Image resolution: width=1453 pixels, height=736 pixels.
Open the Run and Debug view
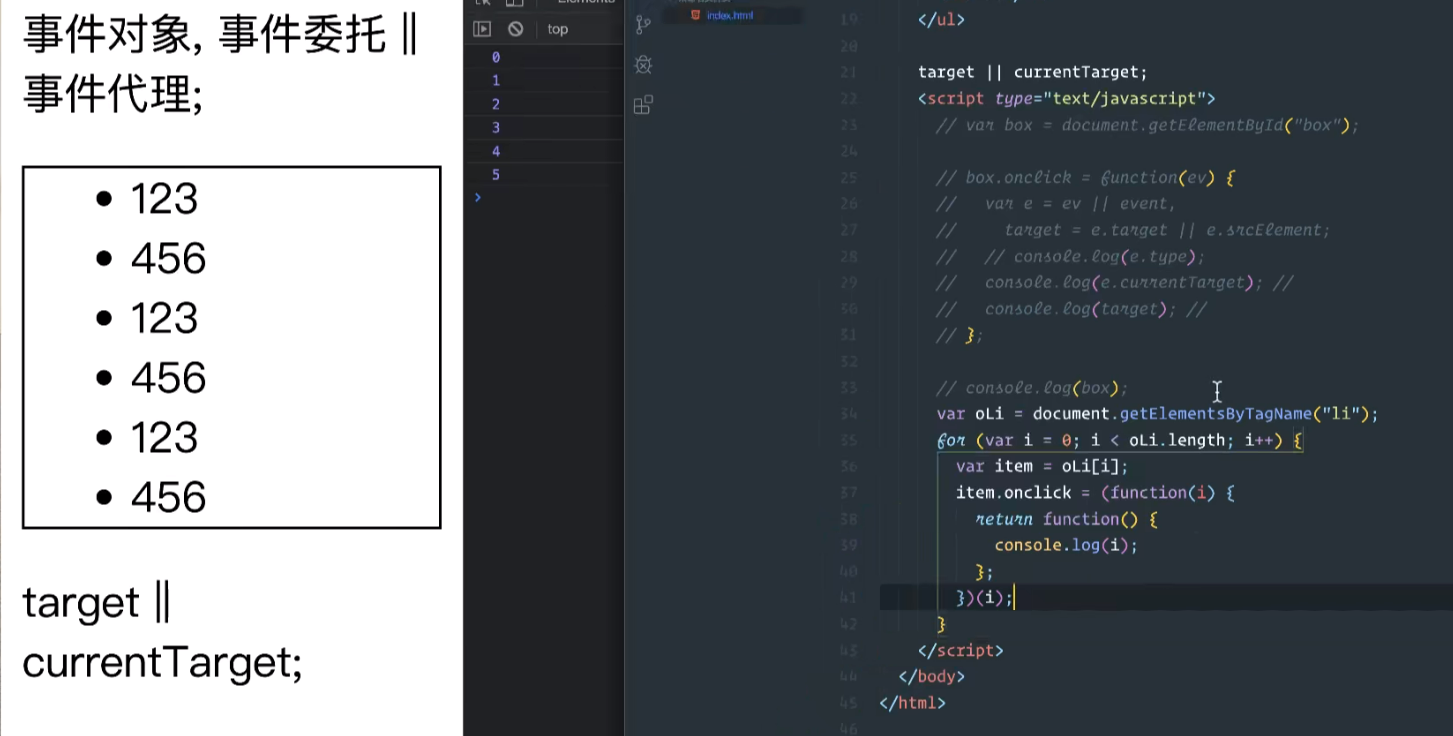click(x=643, y=65)
